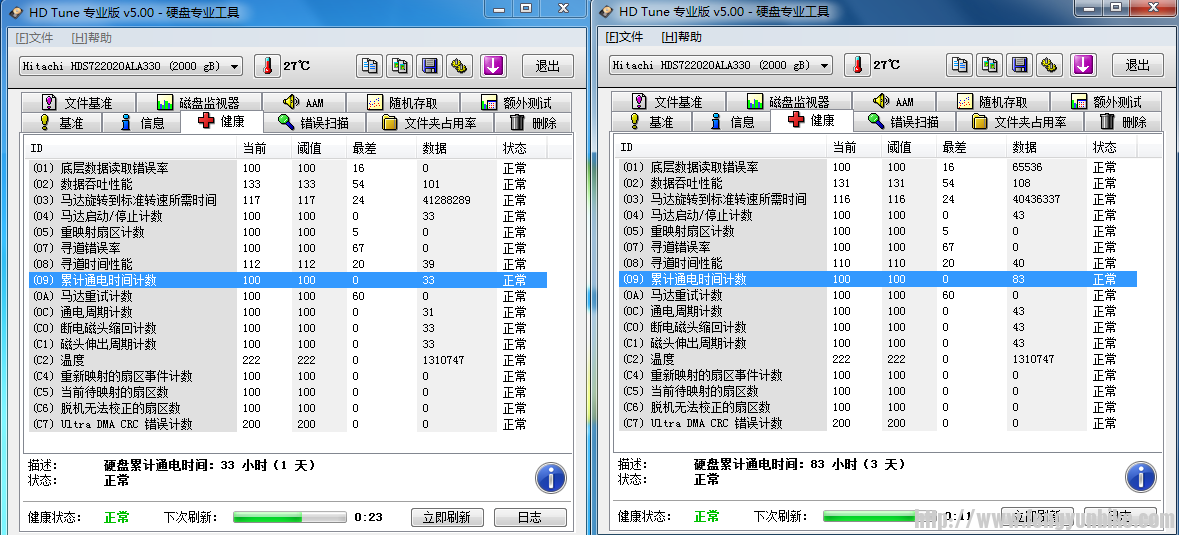
Task: Click the thermometer temperature icon in left window
Action: click(x=267, y=66)
